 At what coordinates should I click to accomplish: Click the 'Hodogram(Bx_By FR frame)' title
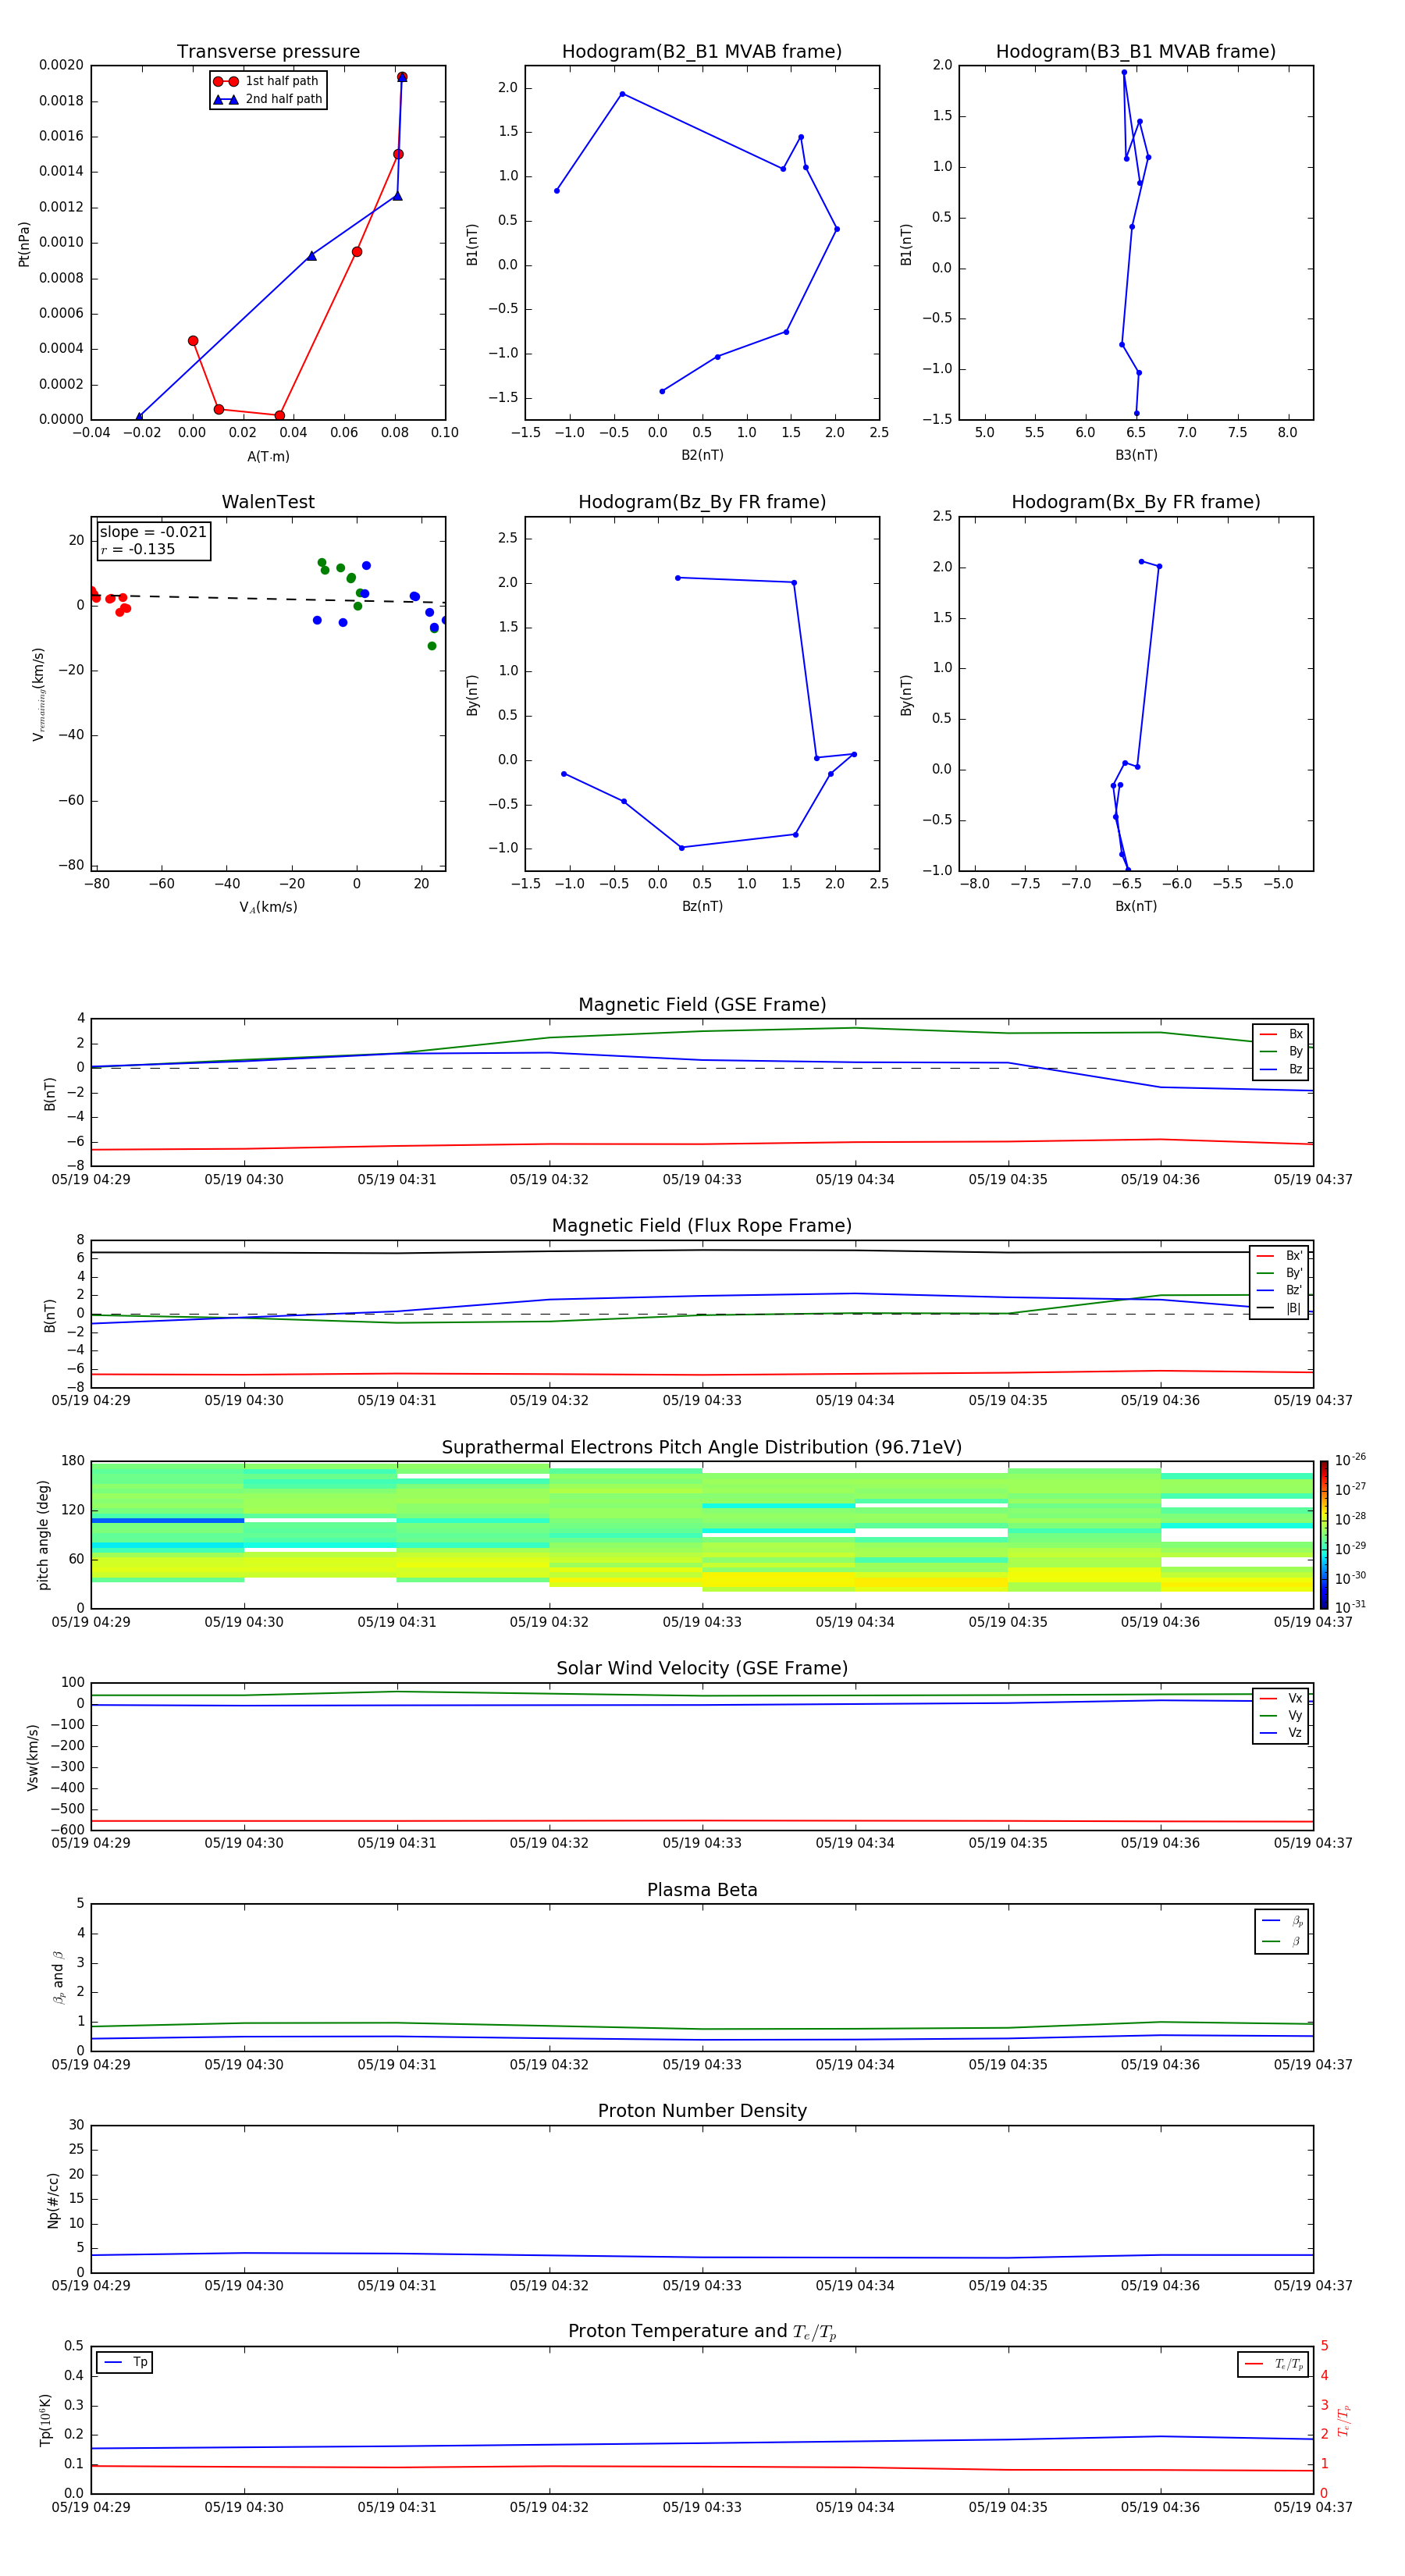1136,502
